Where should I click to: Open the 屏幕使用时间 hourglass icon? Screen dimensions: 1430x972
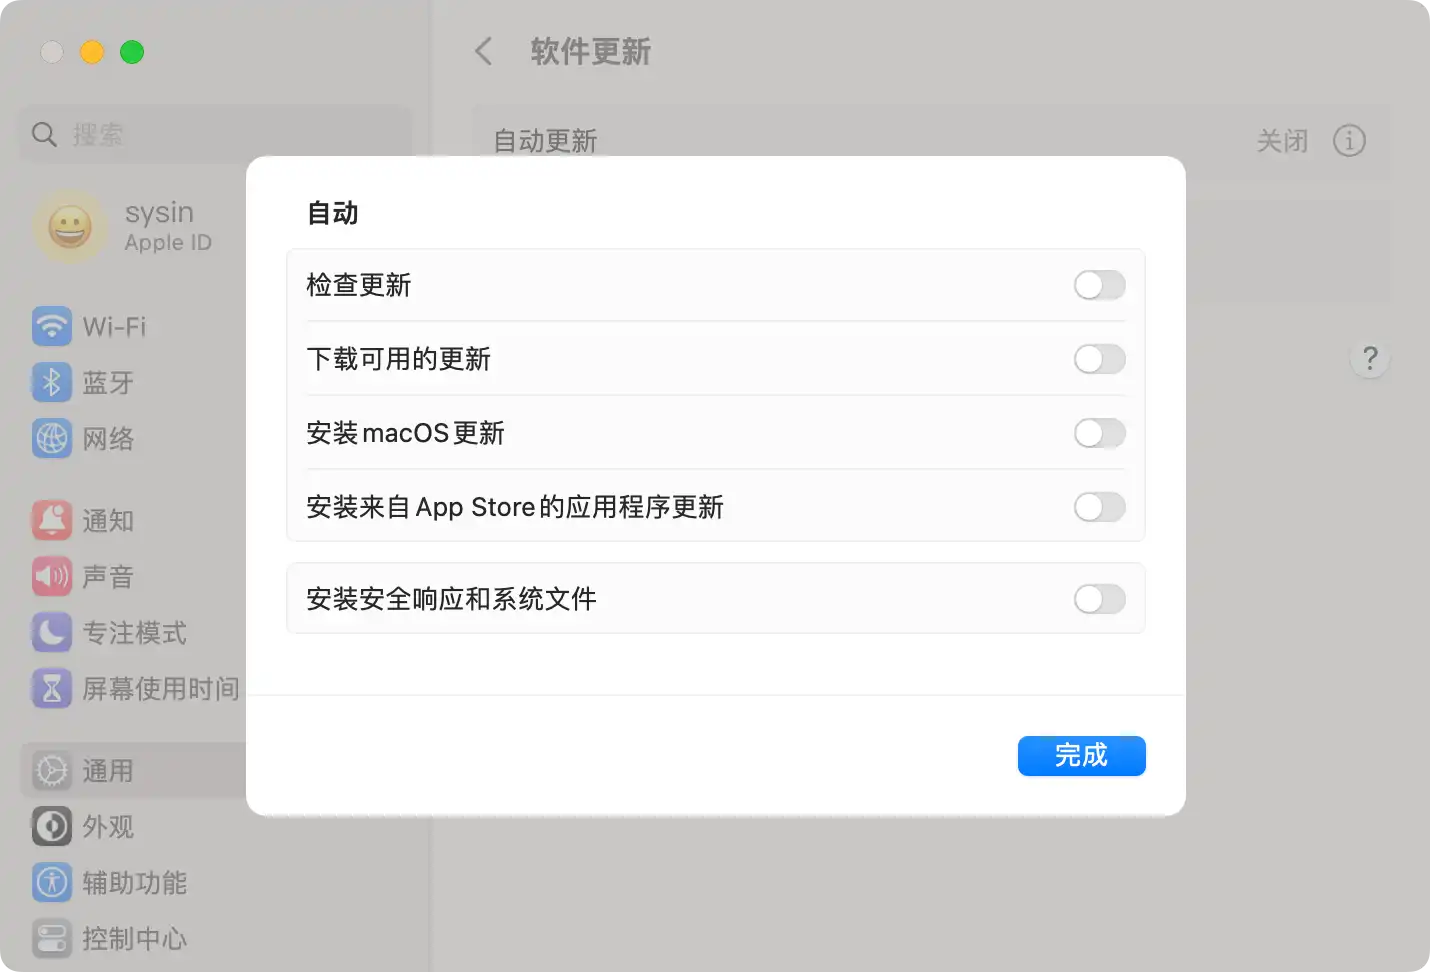(x=52, y=688)
